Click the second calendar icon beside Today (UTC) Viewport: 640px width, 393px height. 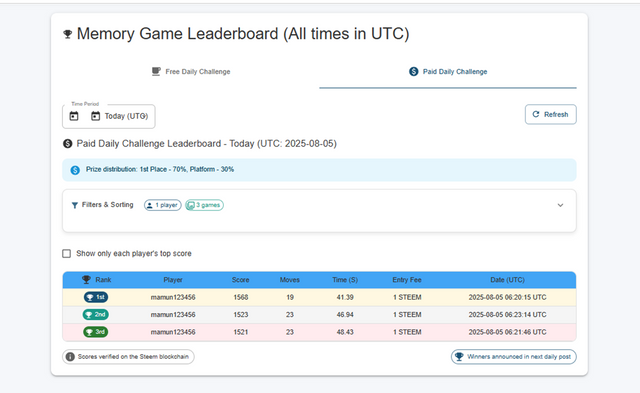pyautogui.click(x=96, y=116)
